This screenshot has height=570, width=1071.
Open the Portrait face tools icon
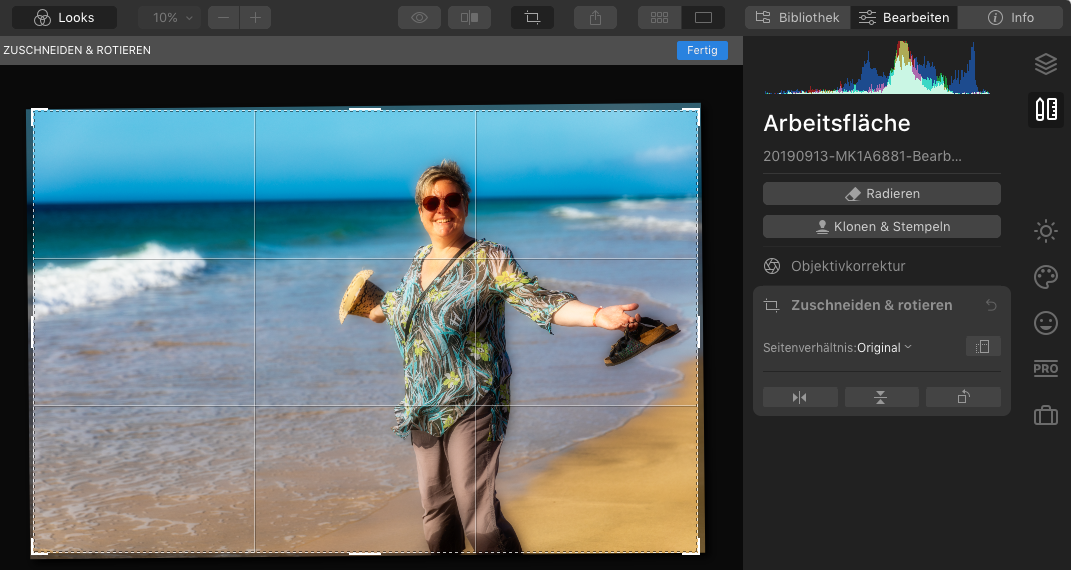click(1045, 323)
